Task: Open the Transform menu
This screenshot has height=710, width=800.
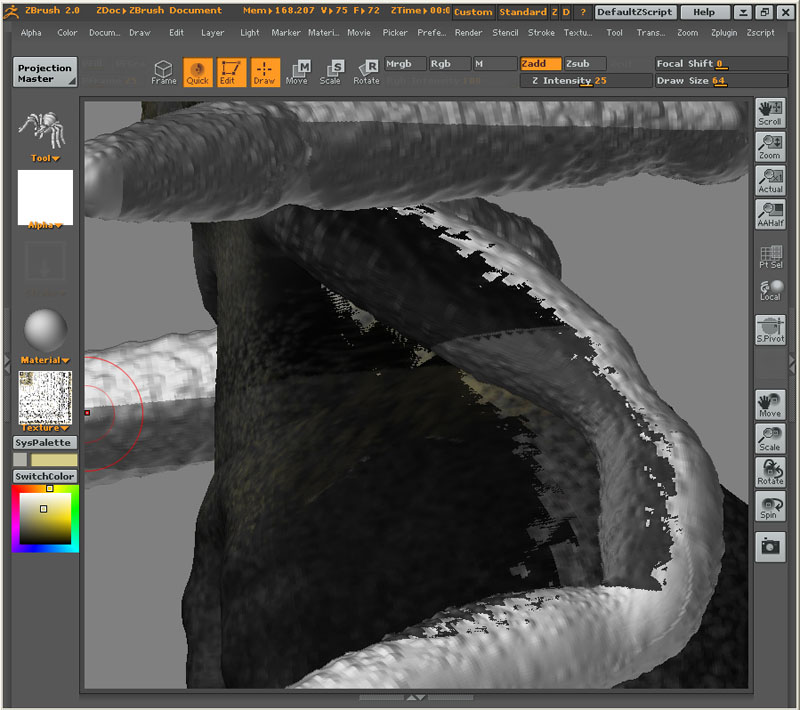Action: [x=651, y=33]
